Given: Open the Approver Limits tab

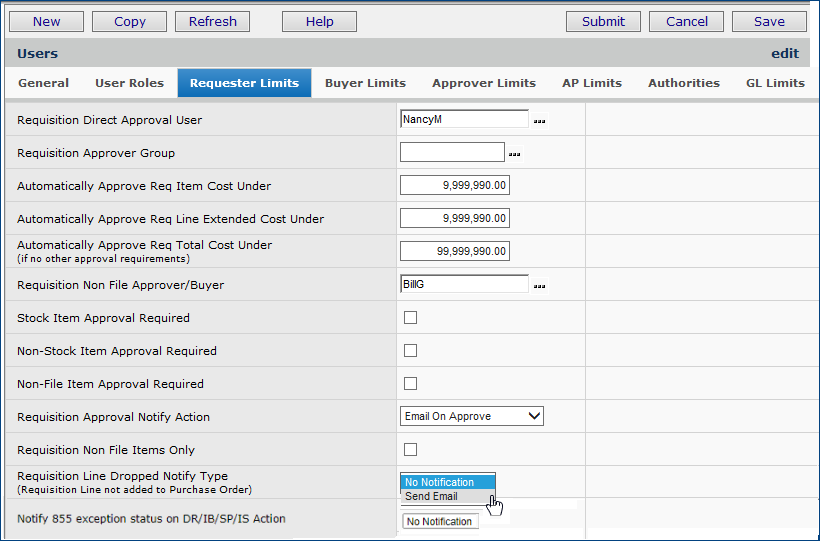Looking at the screenshot, I should pyautogui.click(x=483, y=83).
